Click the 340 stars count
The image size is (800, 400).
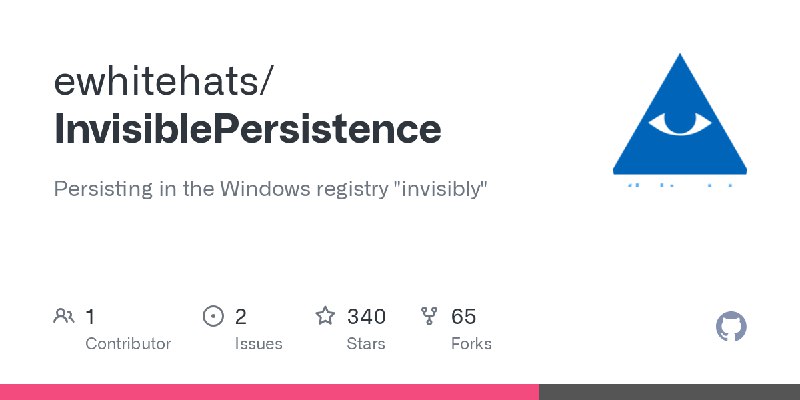[366, 317]
